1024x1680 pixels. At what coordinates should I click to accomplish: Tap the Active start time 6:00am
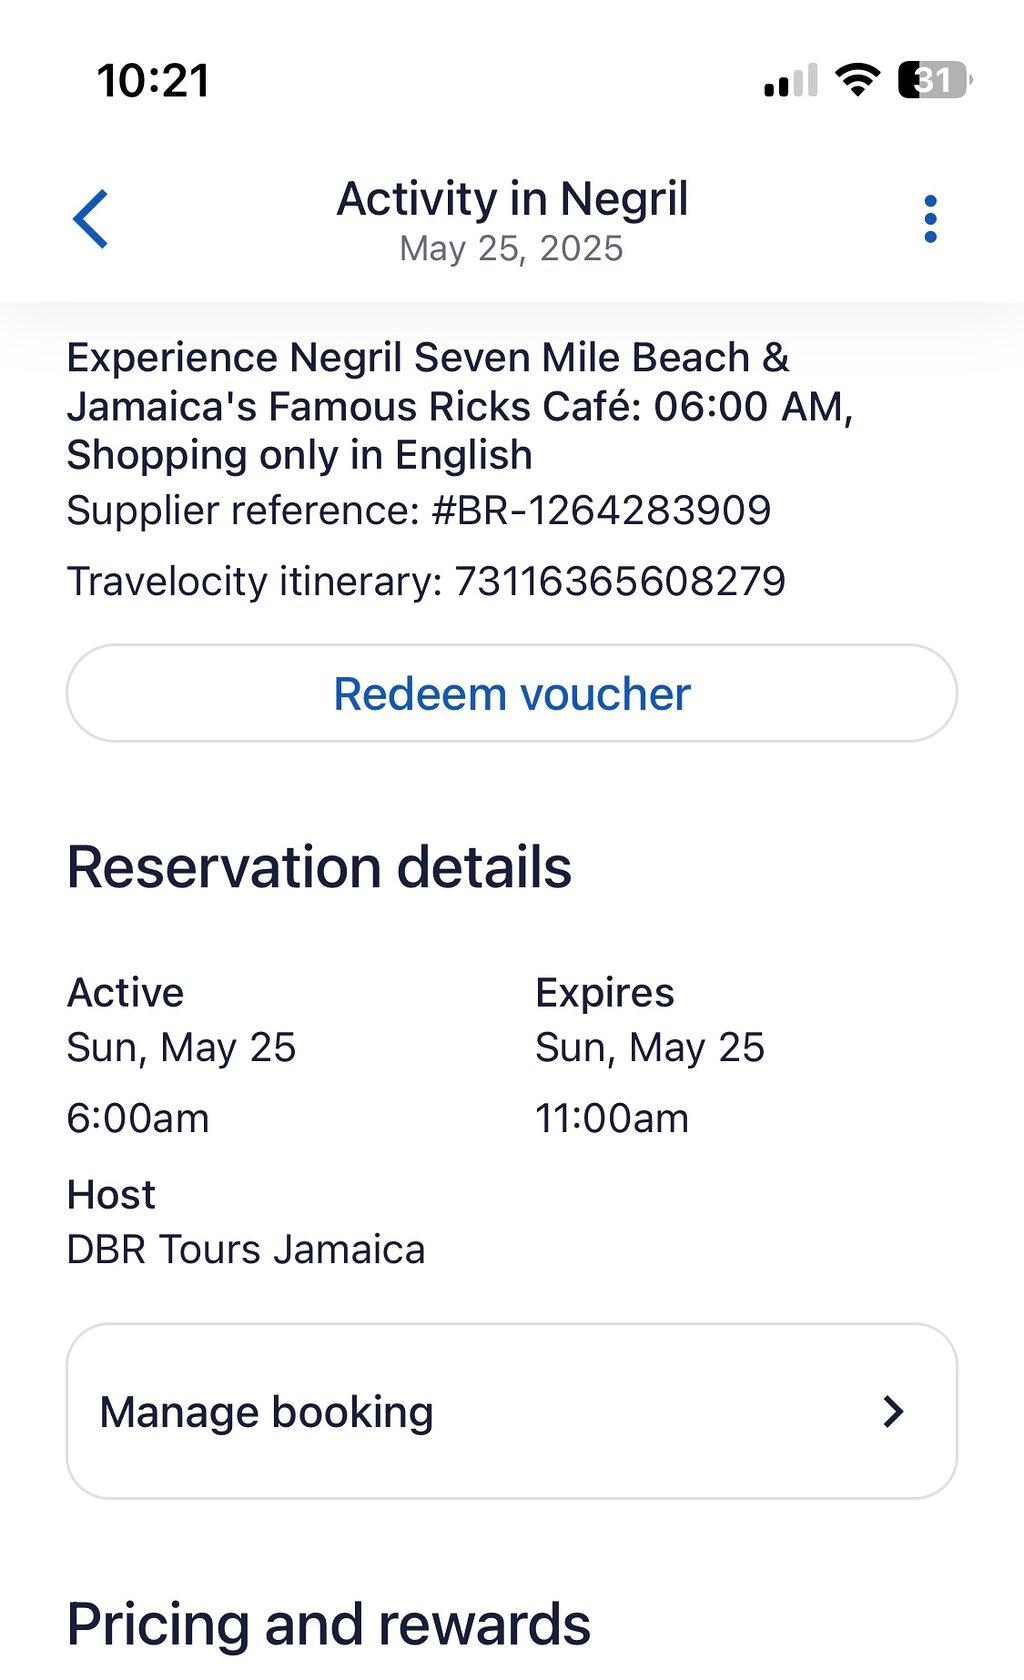138,1118
